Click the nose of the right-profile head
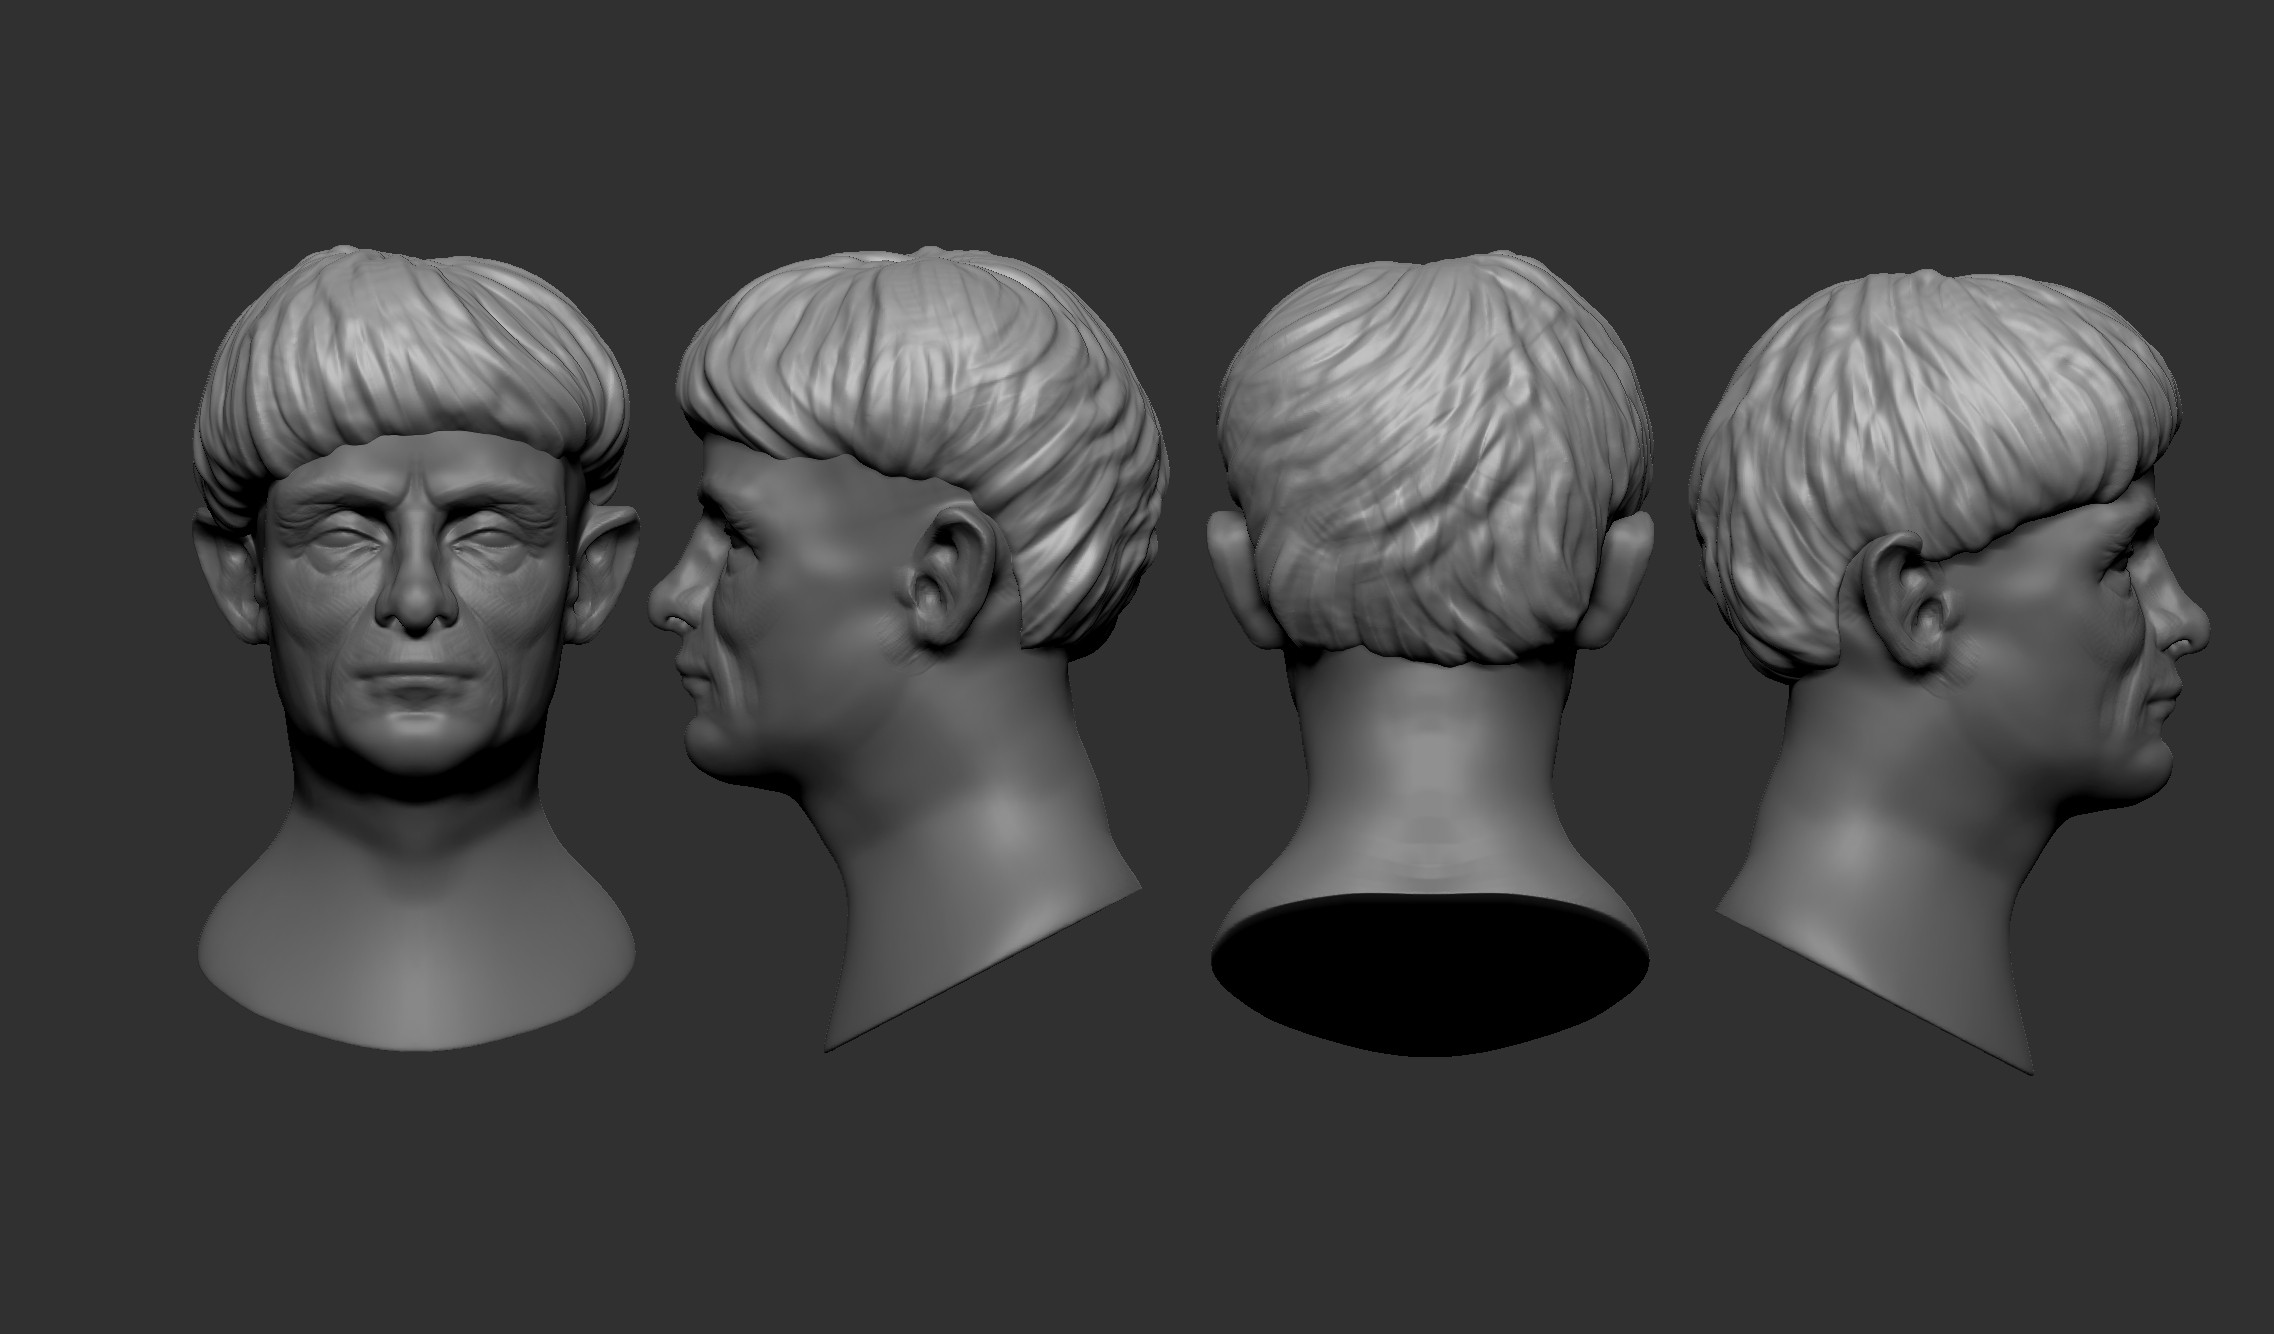2274x1334 pixels. pyautogui.click(x=2187, y=625)
